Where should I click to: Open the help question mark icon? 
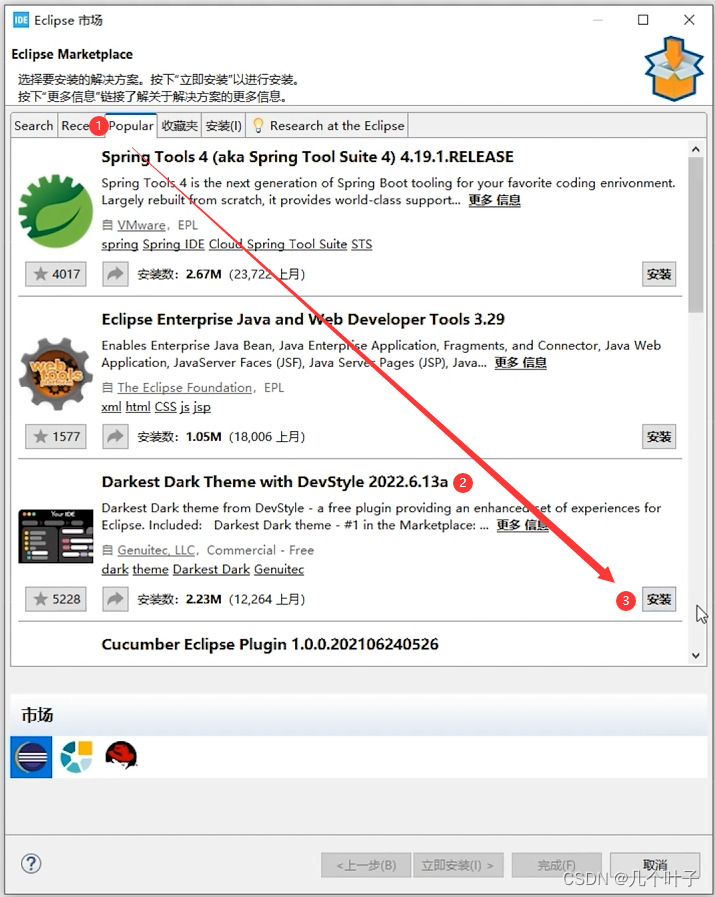tap(31, 863)
